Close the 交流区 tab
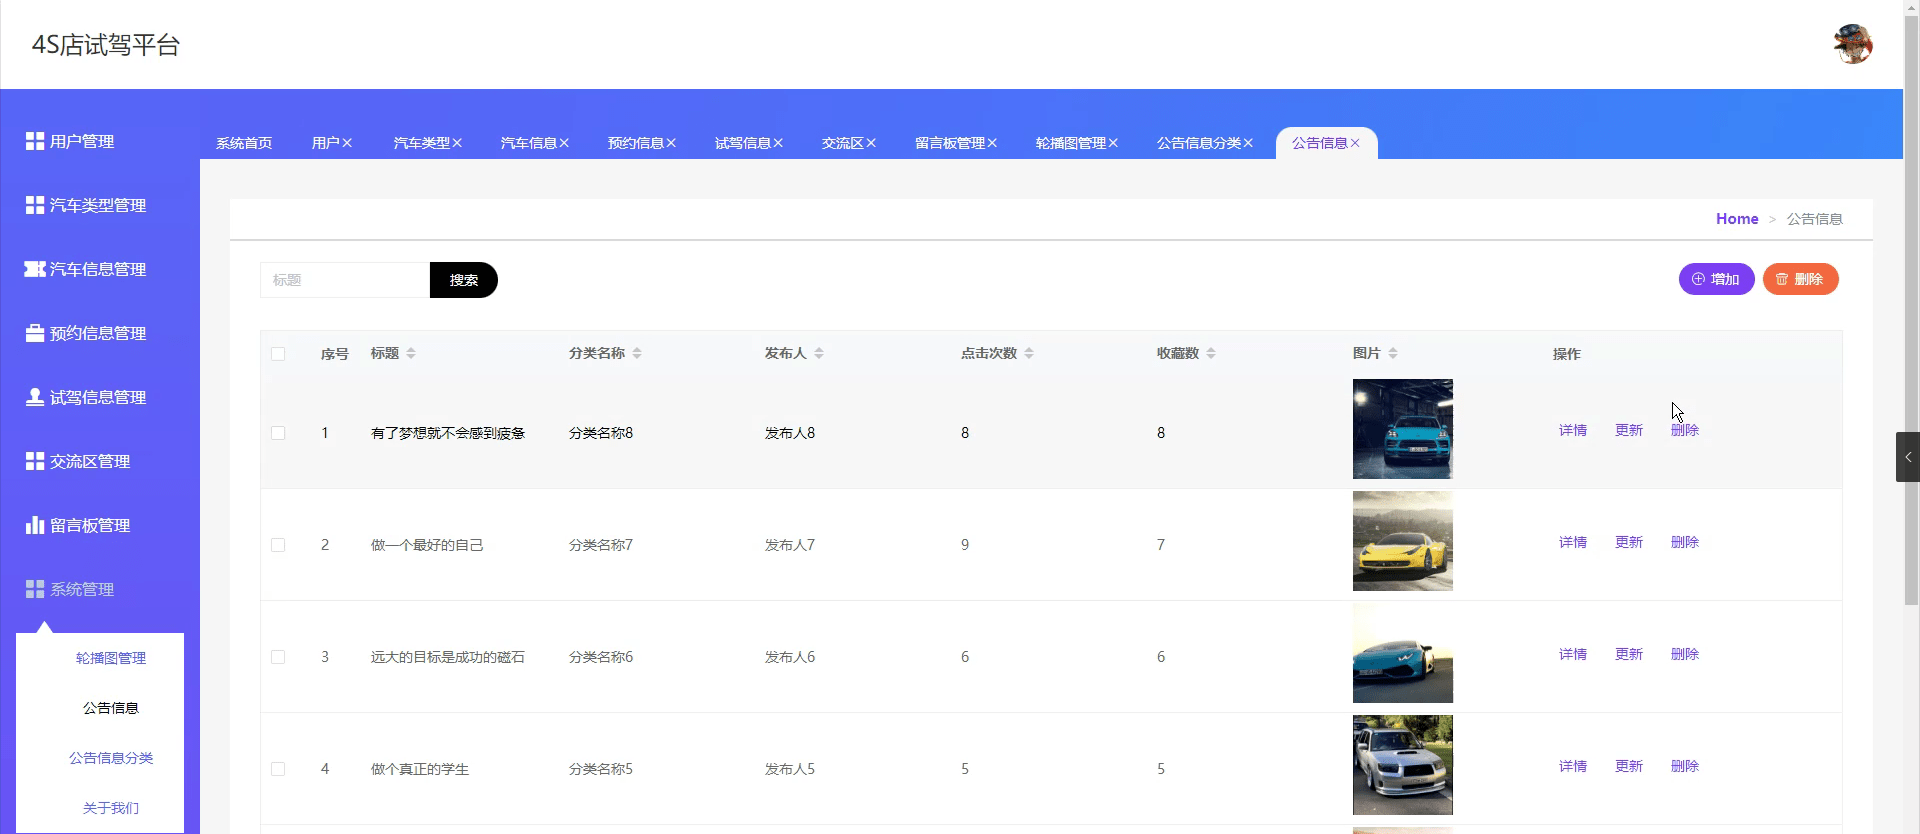 click(871, 143)
